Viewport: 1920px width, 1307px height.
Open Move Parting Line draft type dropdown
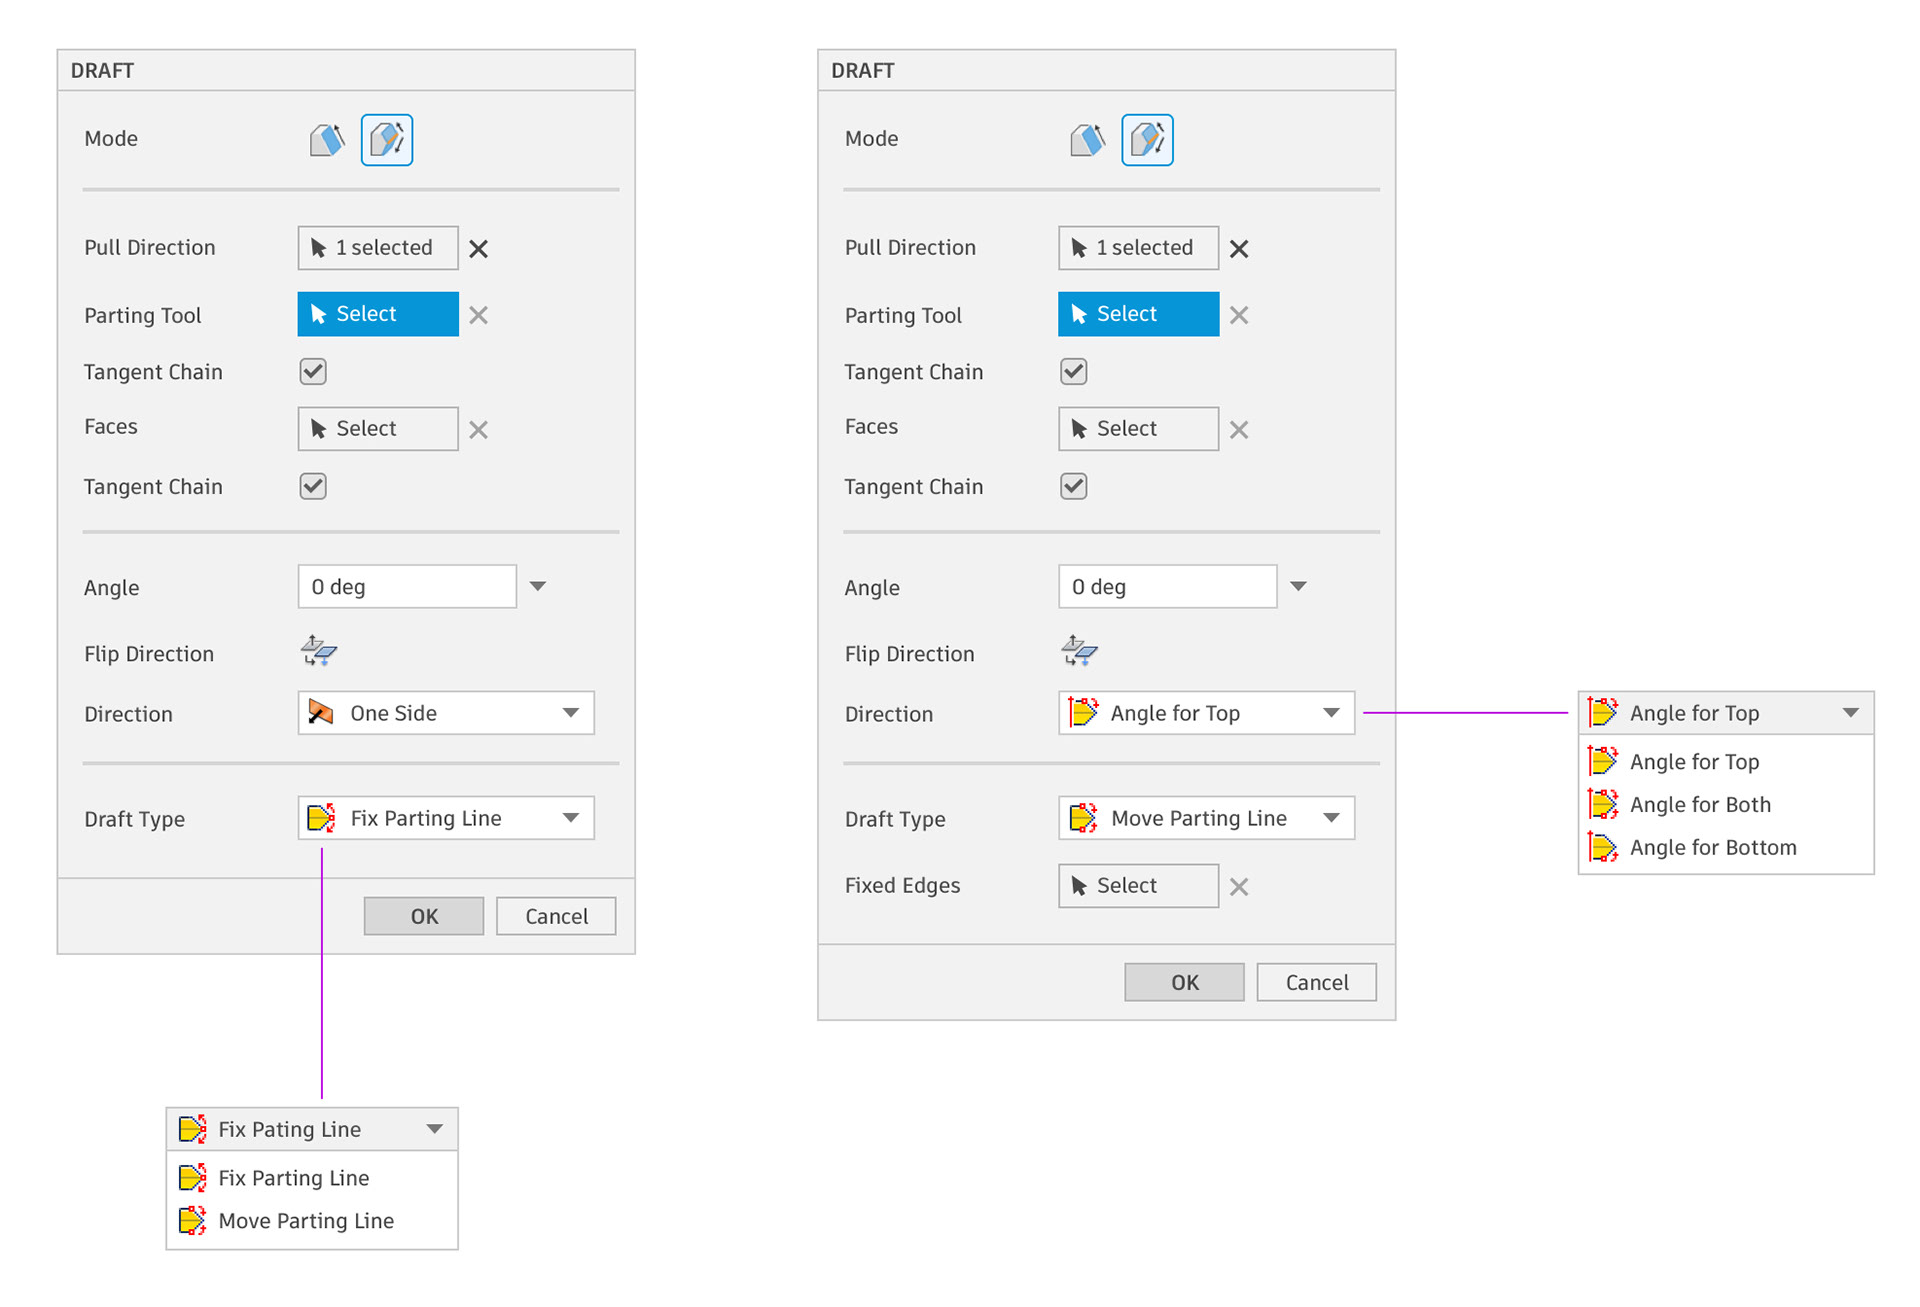(1206, 818)
